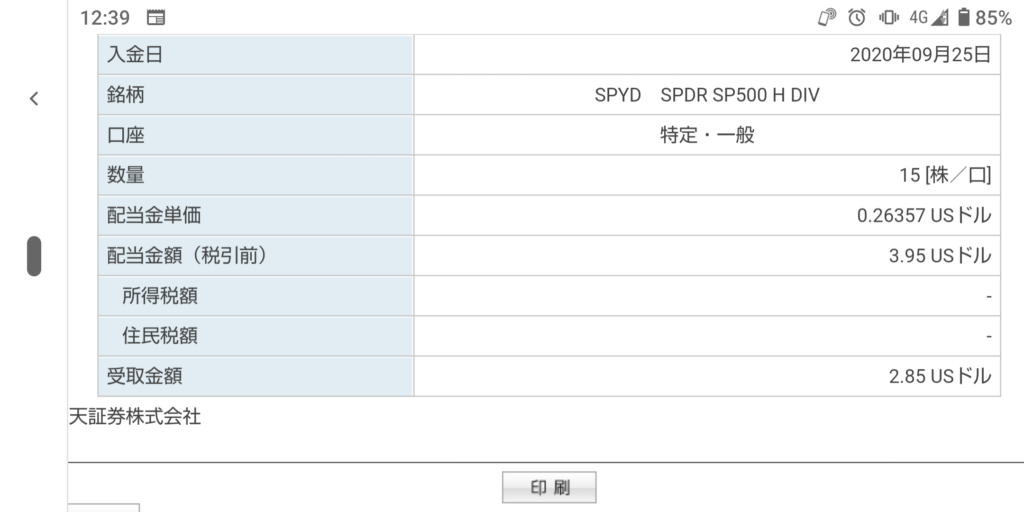Select the 入金日 row header

click(255, 55)
